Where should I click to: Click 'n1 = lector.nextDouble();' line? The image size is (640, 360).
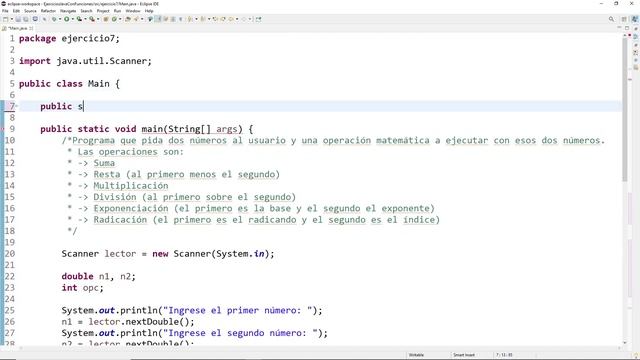[x=128, y=322]
